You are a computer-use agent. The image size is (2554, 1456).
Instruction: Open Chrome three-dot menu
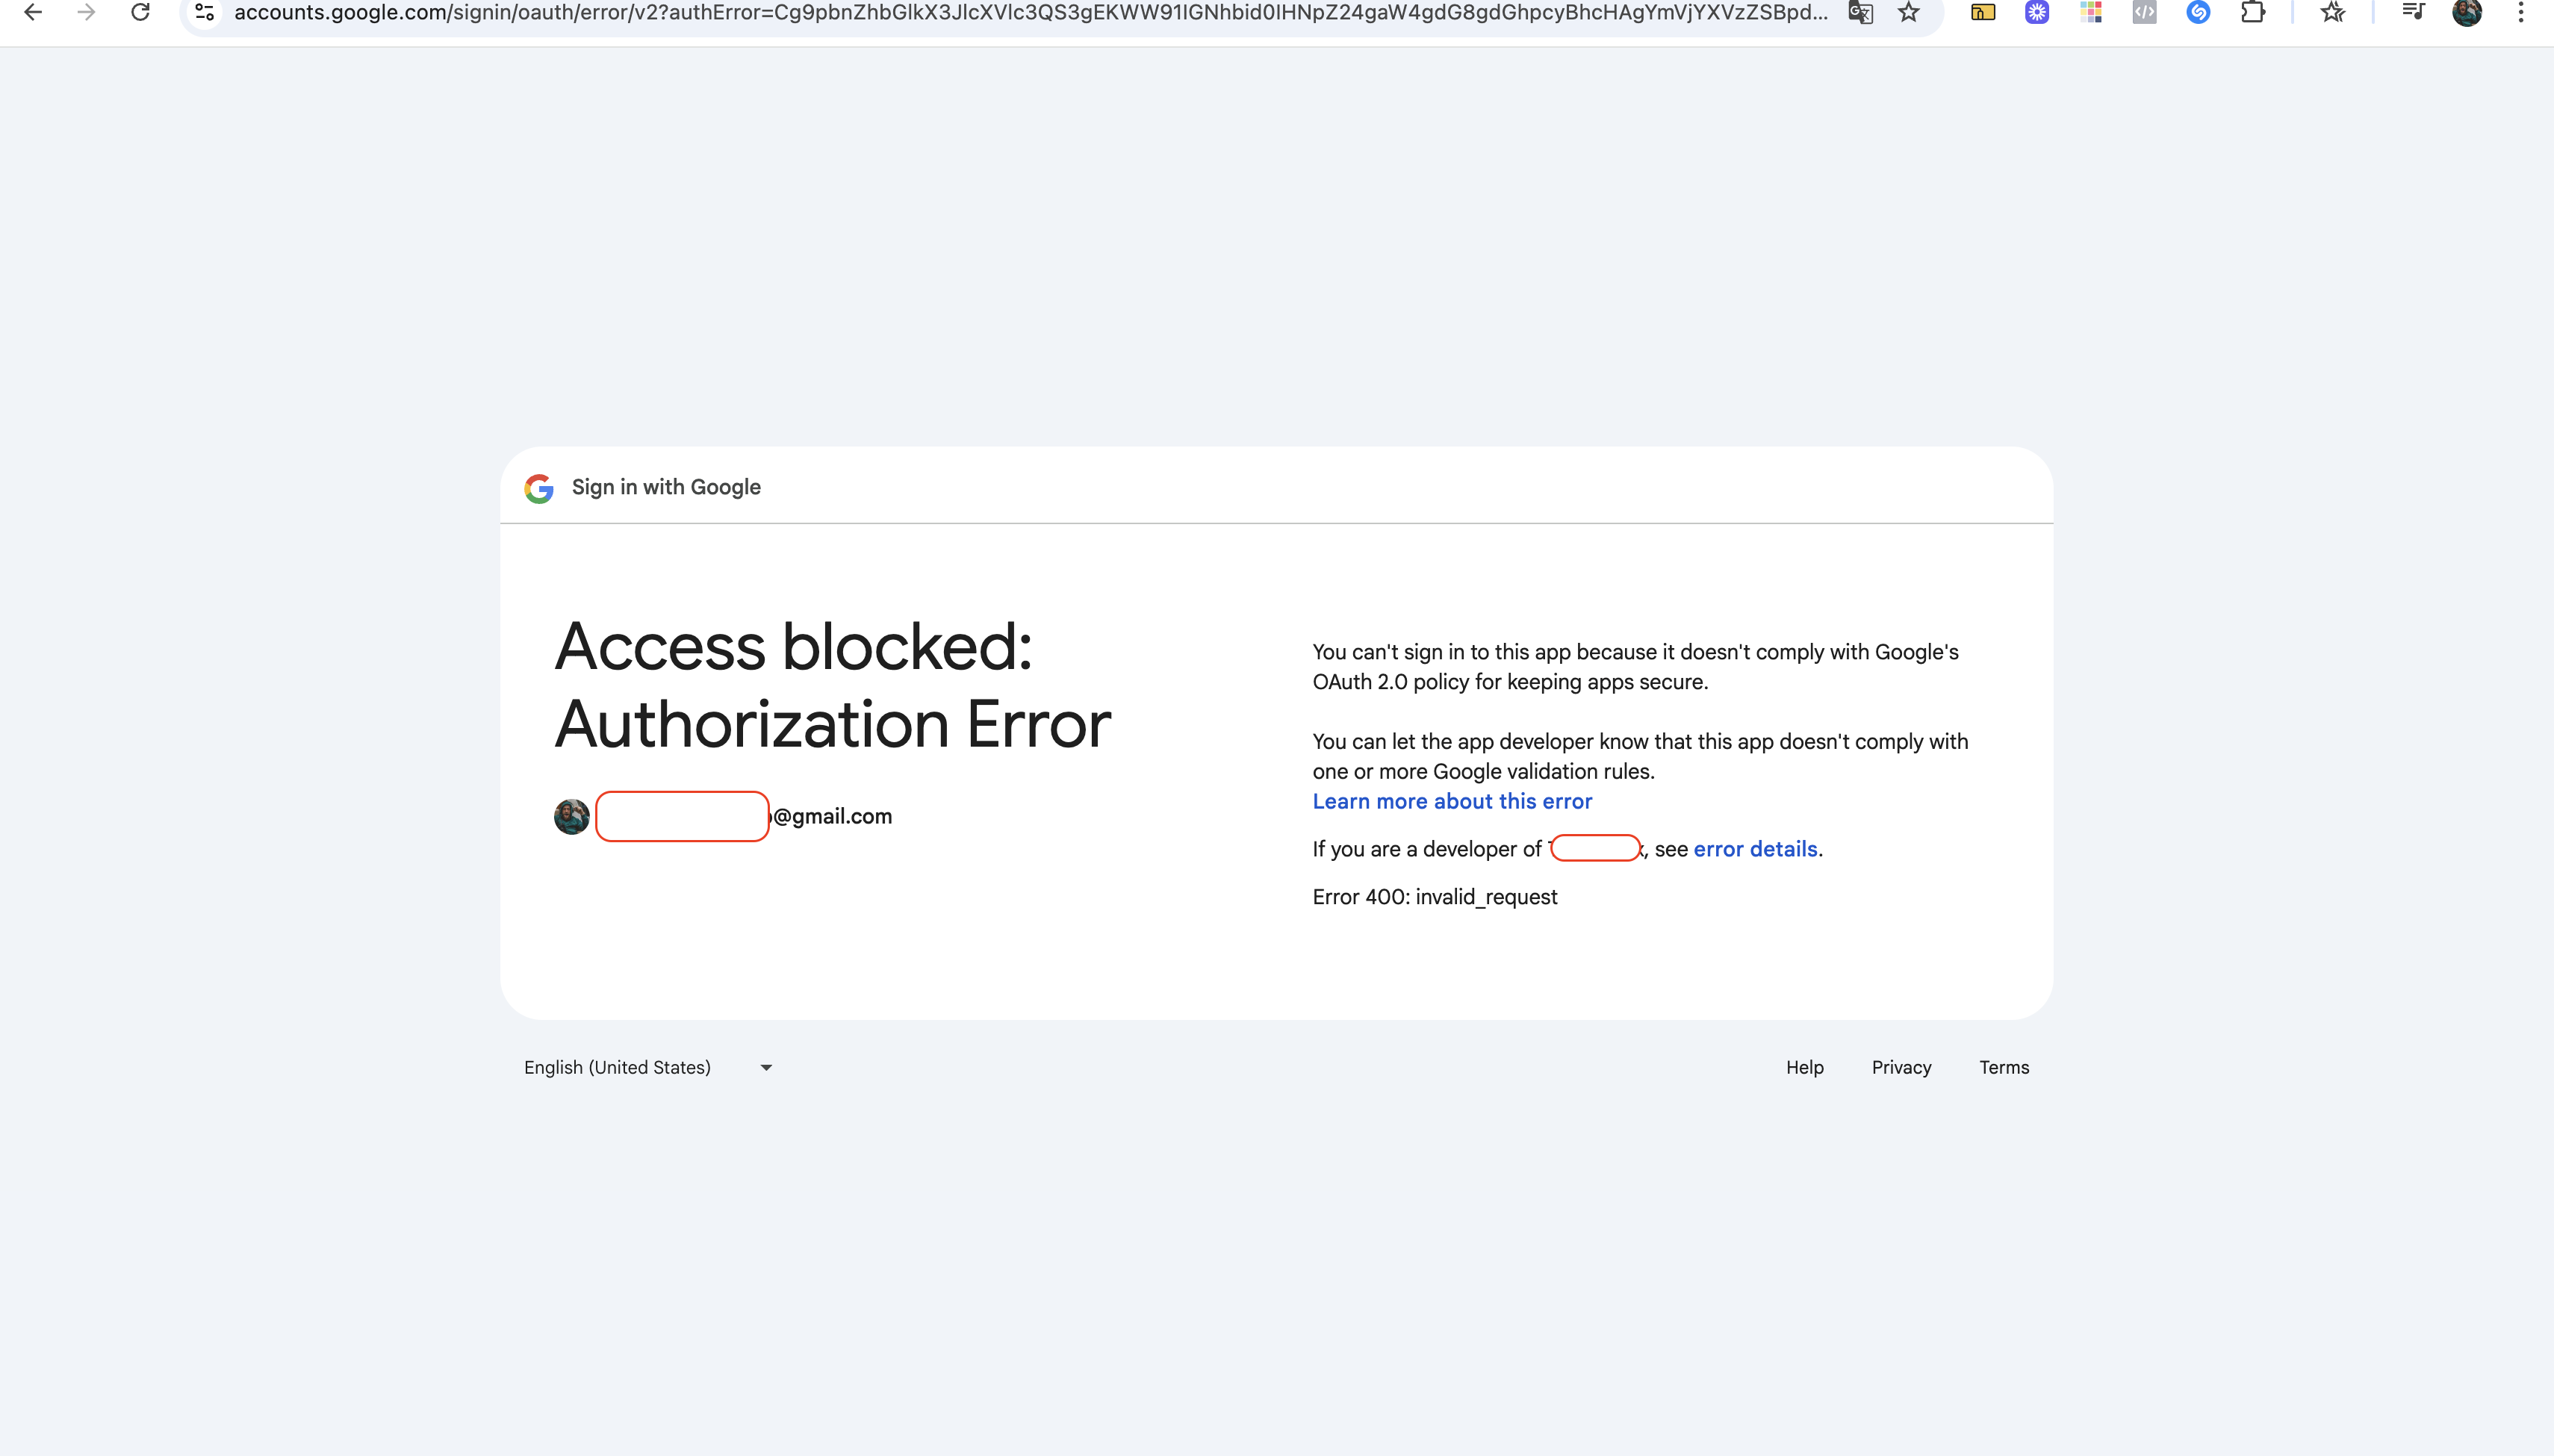(2521, 12)
